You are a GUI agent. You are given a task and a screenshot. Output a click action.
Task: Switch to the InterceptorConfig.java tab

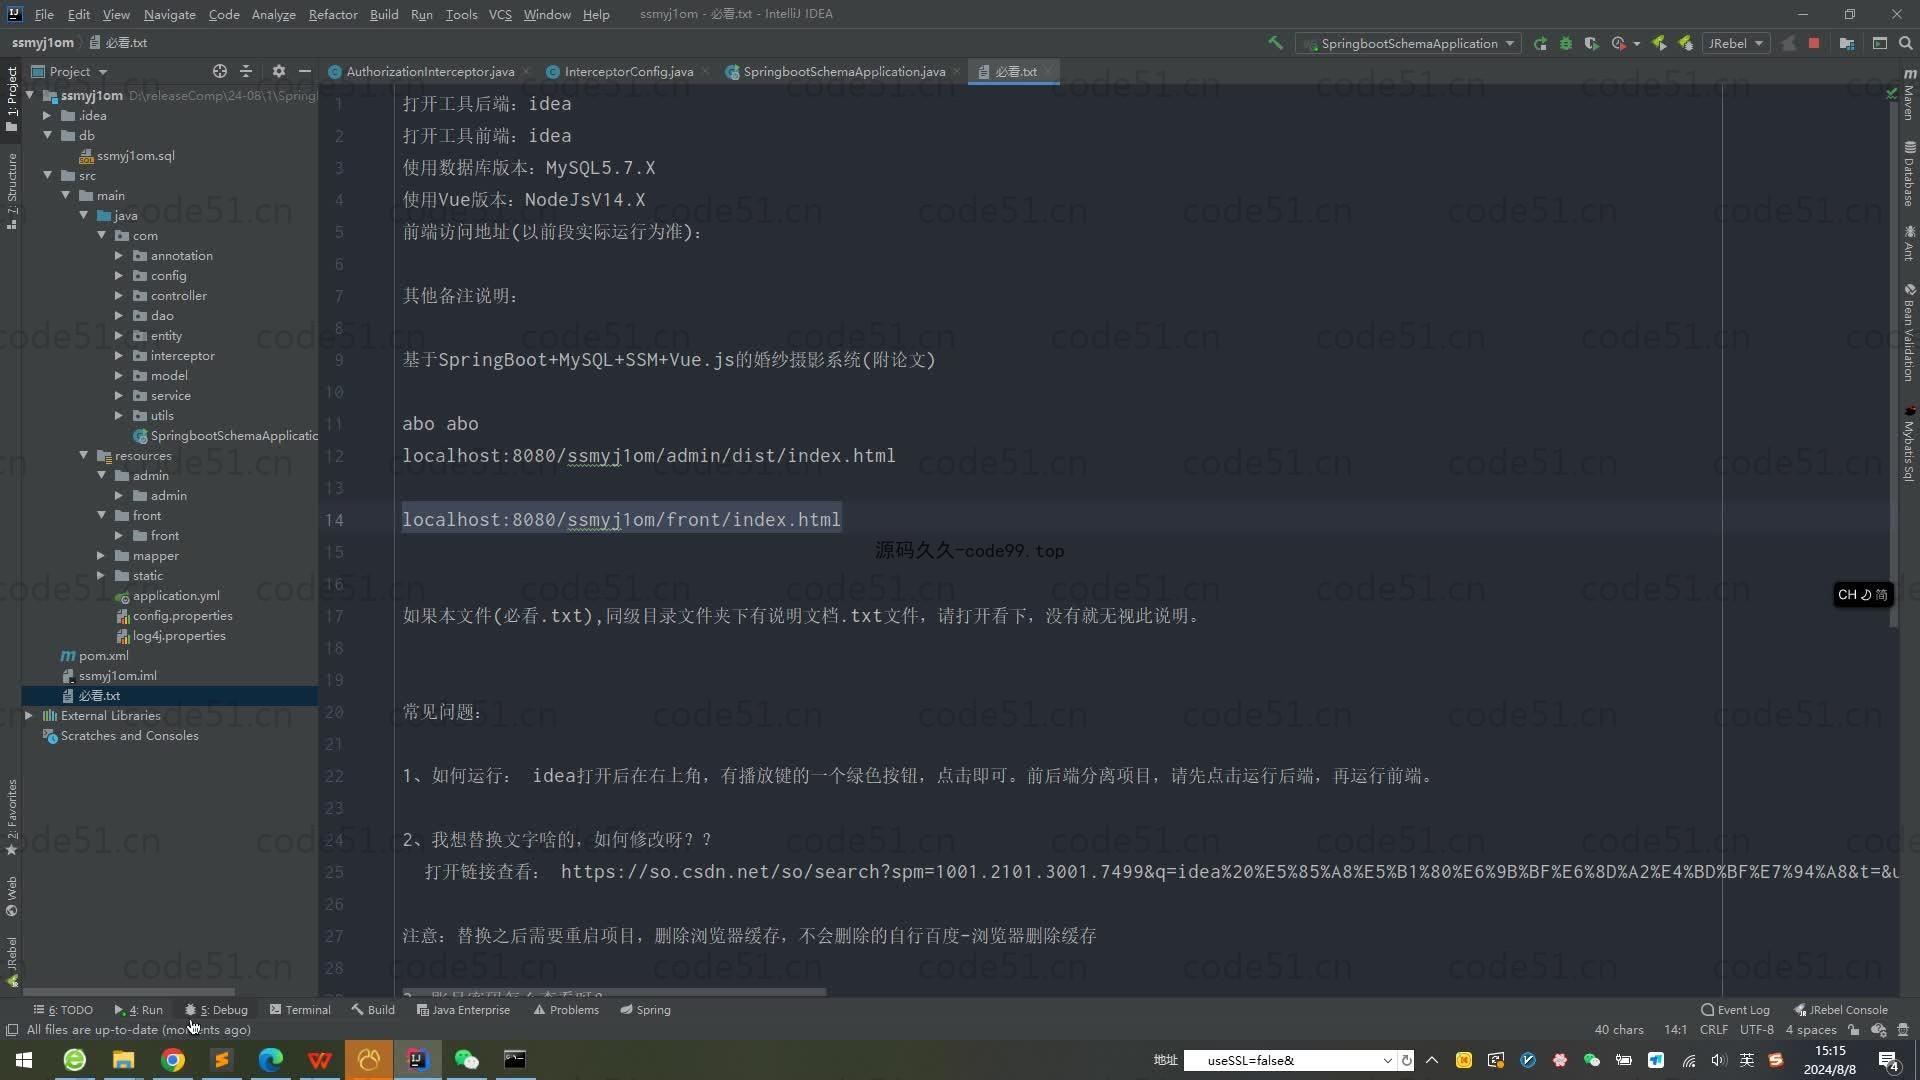[x=628, y=71]
